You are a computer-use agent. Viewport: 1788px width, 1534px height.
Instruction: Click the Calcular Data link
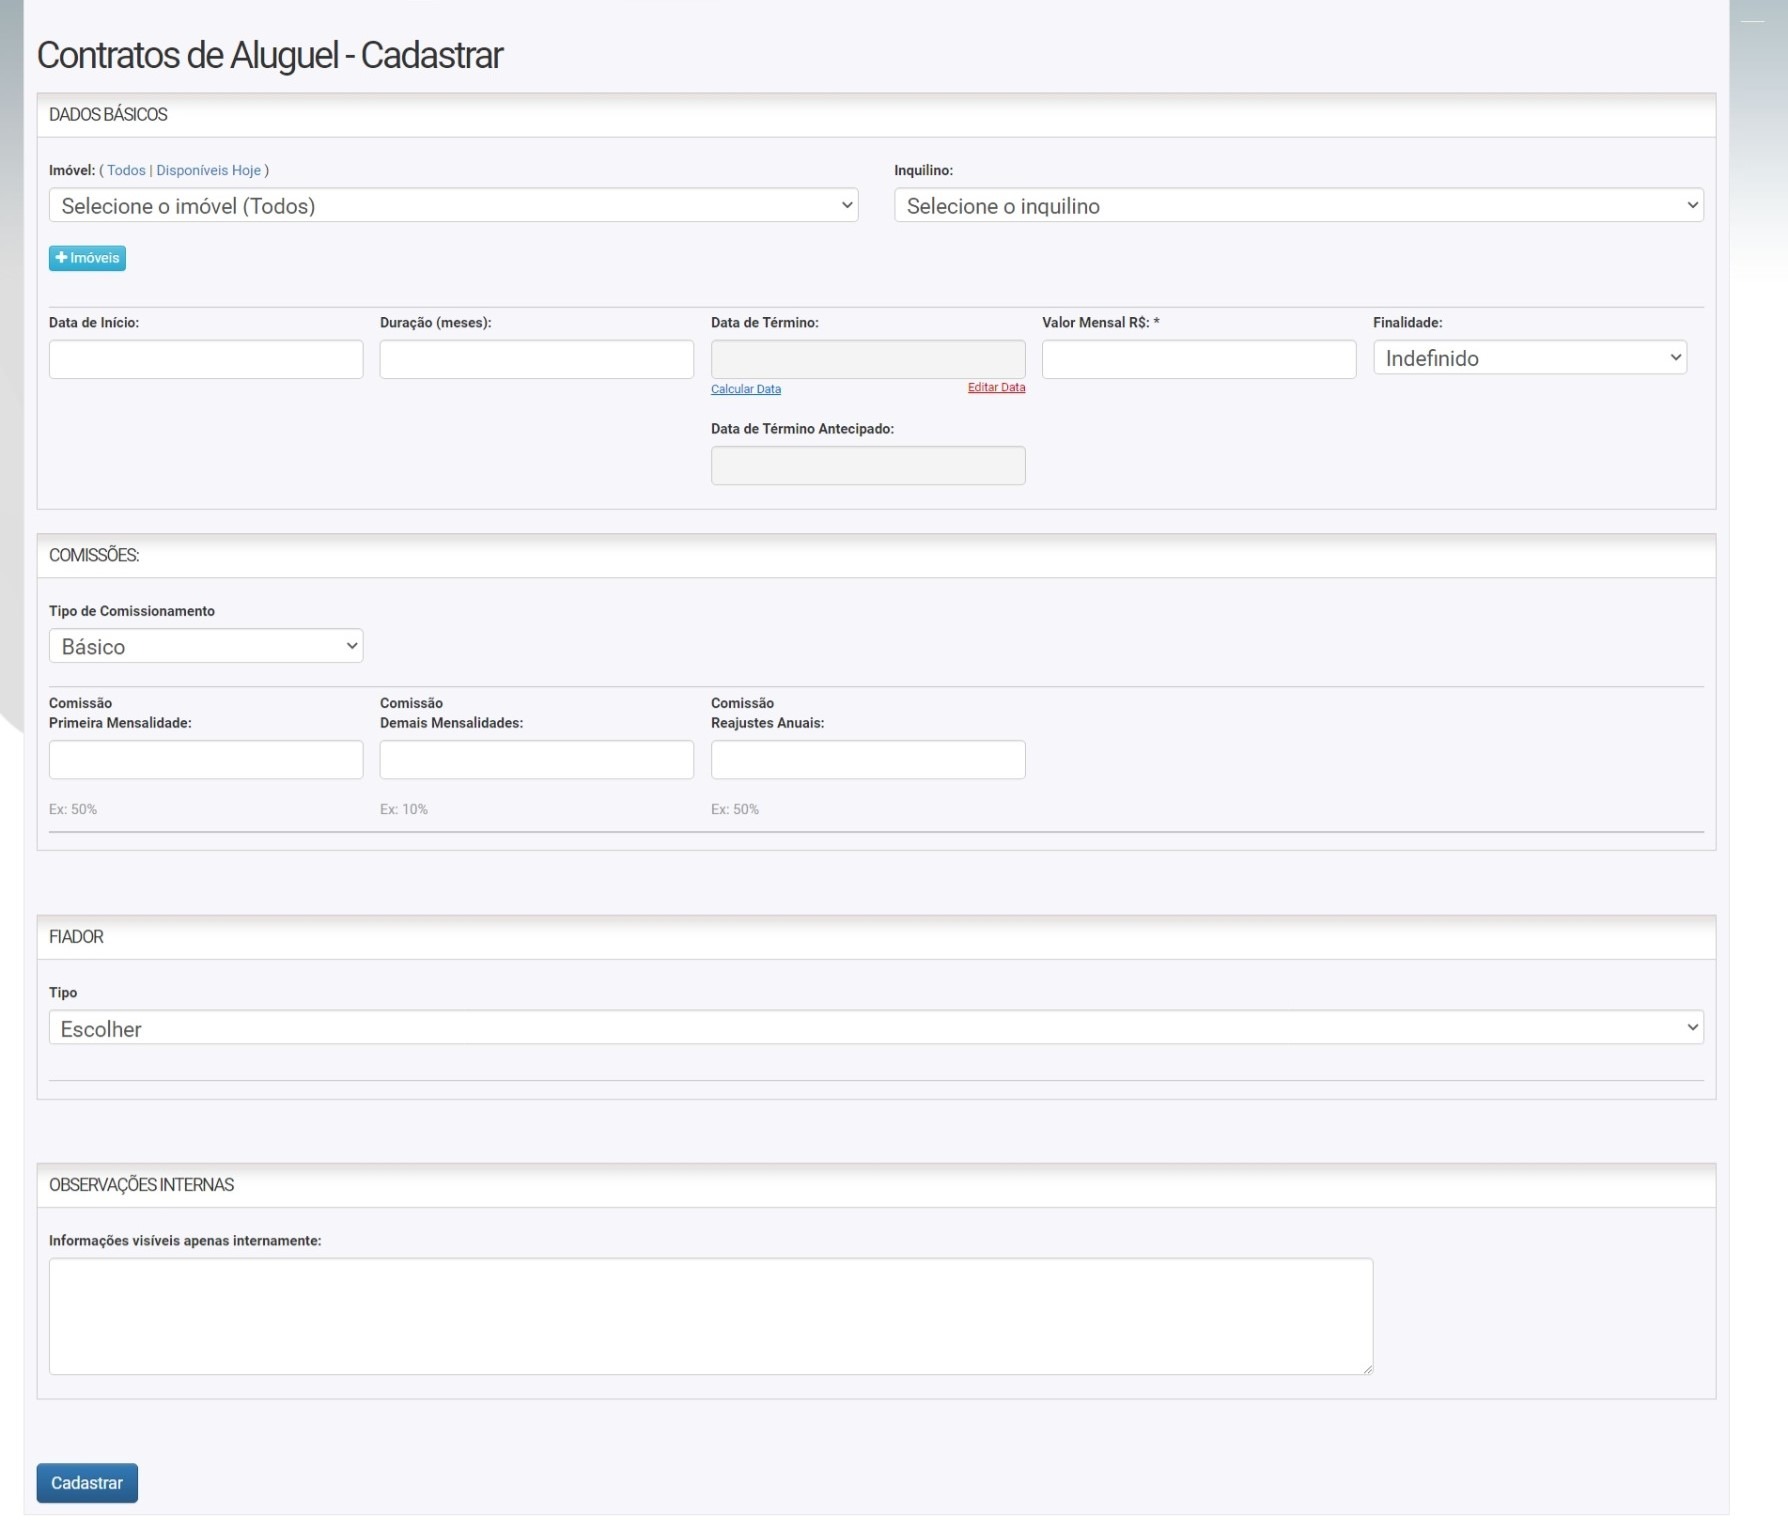(745, 389)
